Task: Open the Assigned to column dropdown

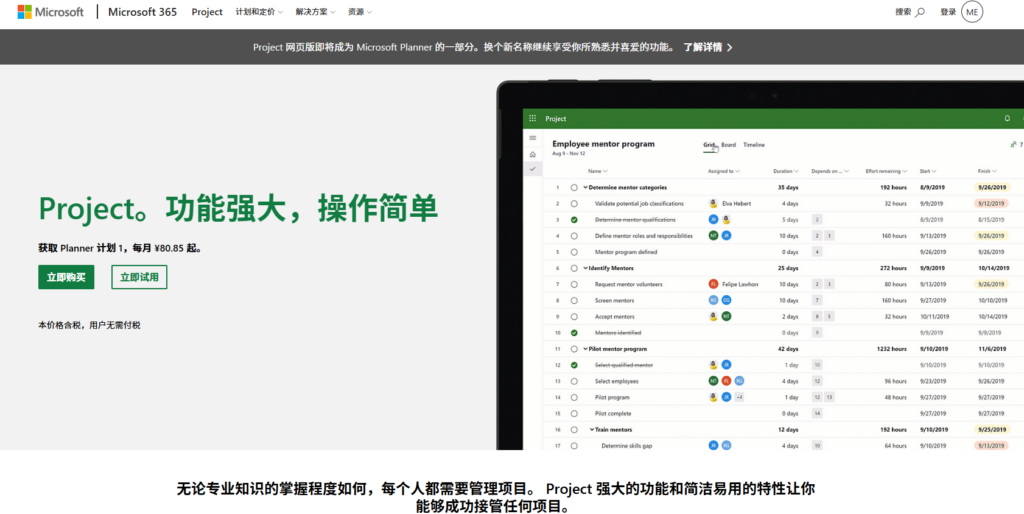Action: (724, 171)
